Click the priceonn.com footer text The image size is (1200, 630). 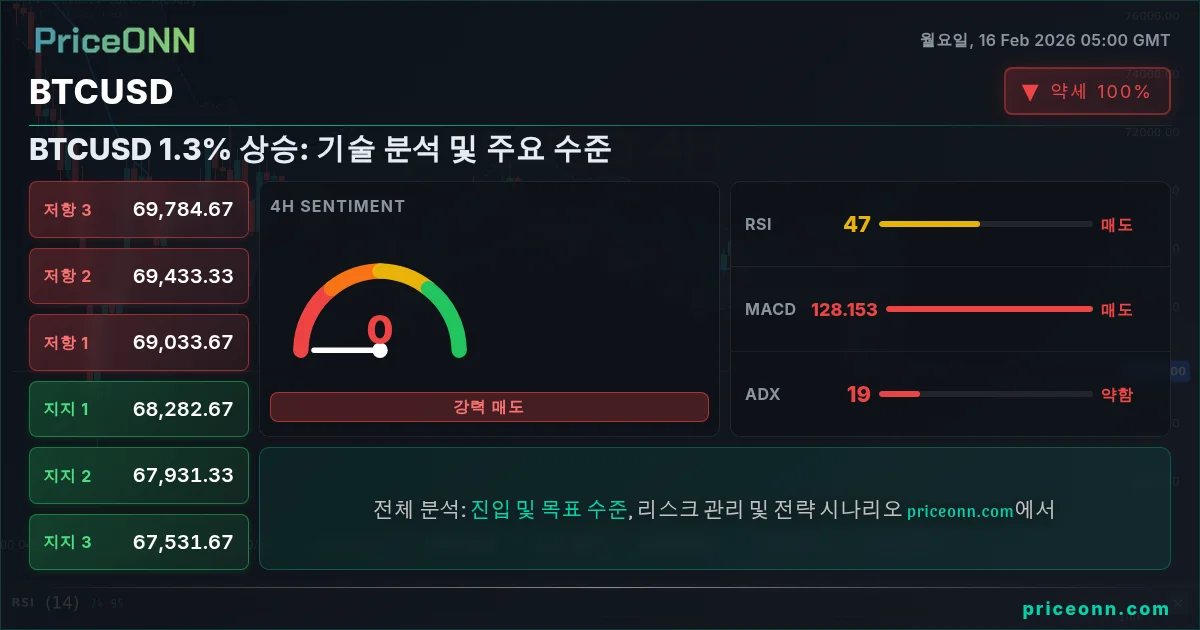[1096, 608]
